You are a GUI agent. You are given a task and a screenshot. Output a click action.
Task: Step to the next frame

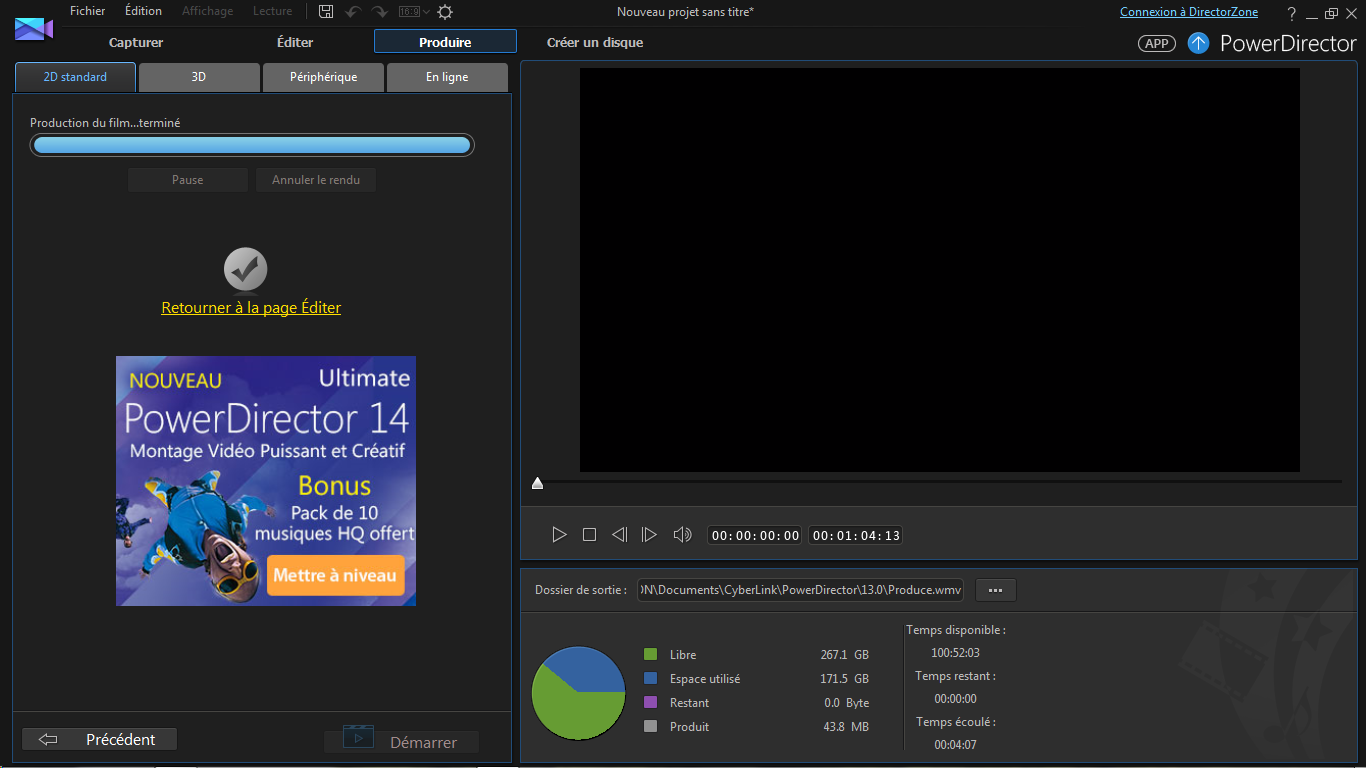tap(649, 535)
